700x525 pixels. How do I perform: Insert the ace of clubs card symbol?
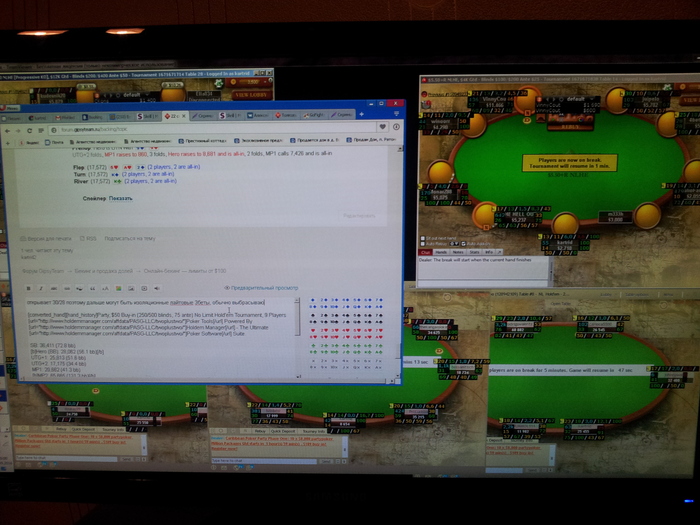(x=379, y=352)
